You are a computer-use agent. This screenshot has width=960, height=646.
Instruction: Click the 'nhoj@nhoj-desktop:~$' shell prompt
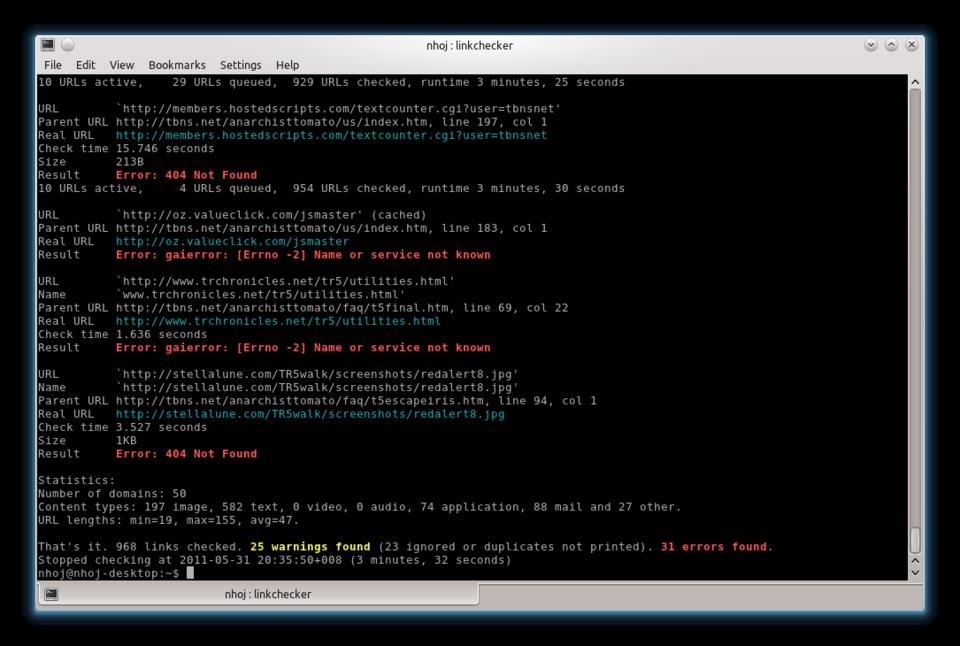tap(108, 574)
